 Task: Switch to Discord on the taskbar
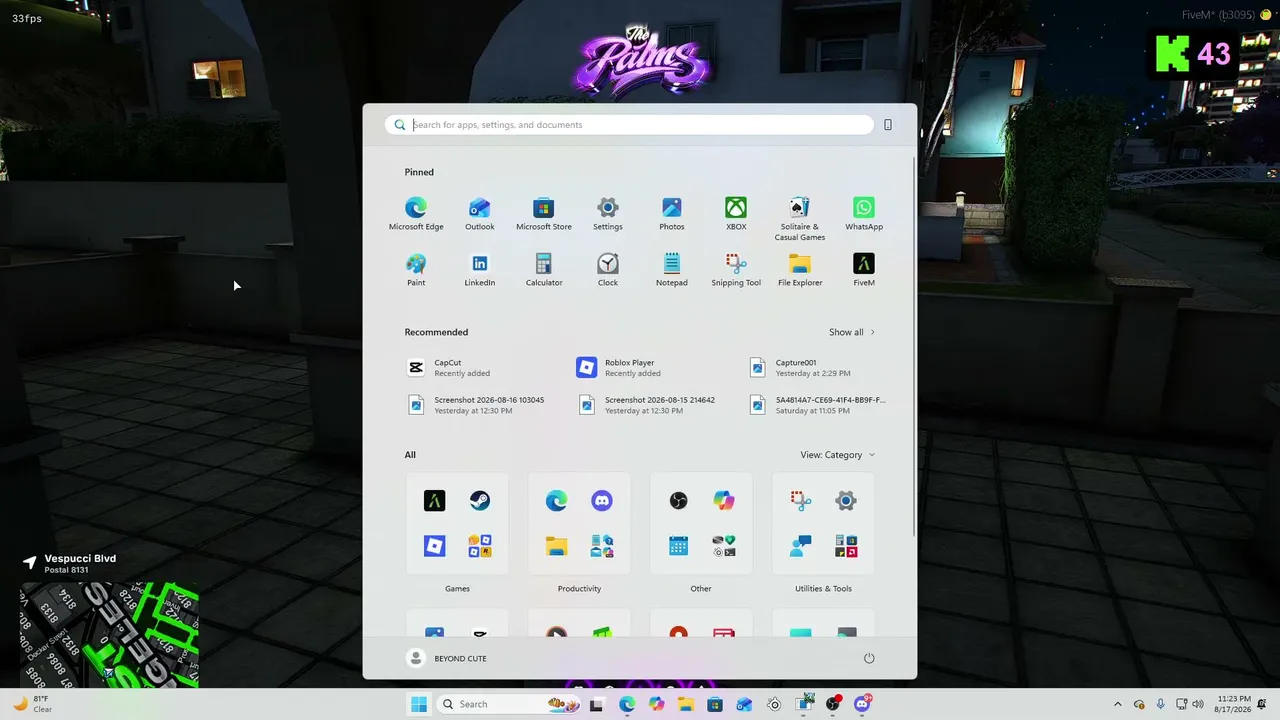862,704
